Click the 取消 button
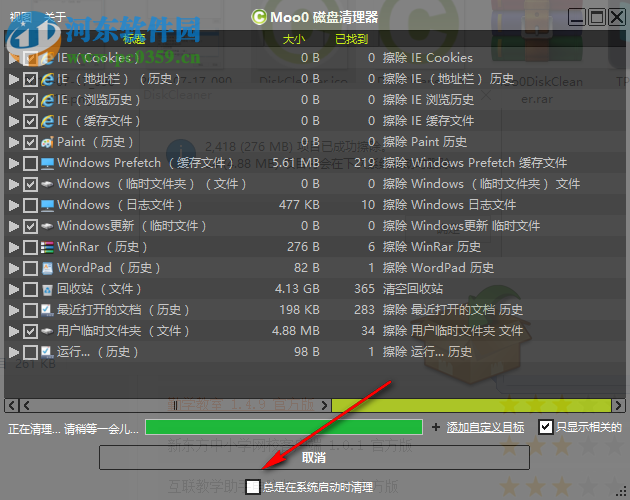 (314, 457)
